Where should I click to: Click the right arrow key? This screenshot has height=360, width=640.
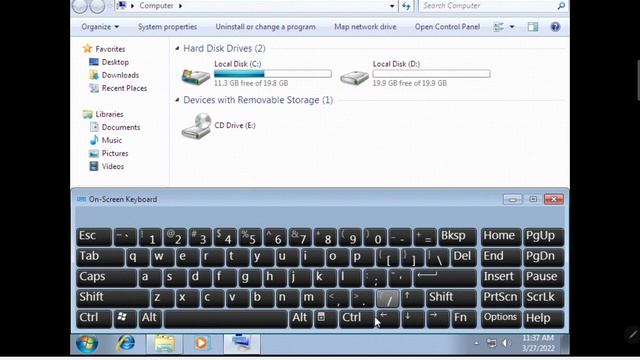coord(438,318)
